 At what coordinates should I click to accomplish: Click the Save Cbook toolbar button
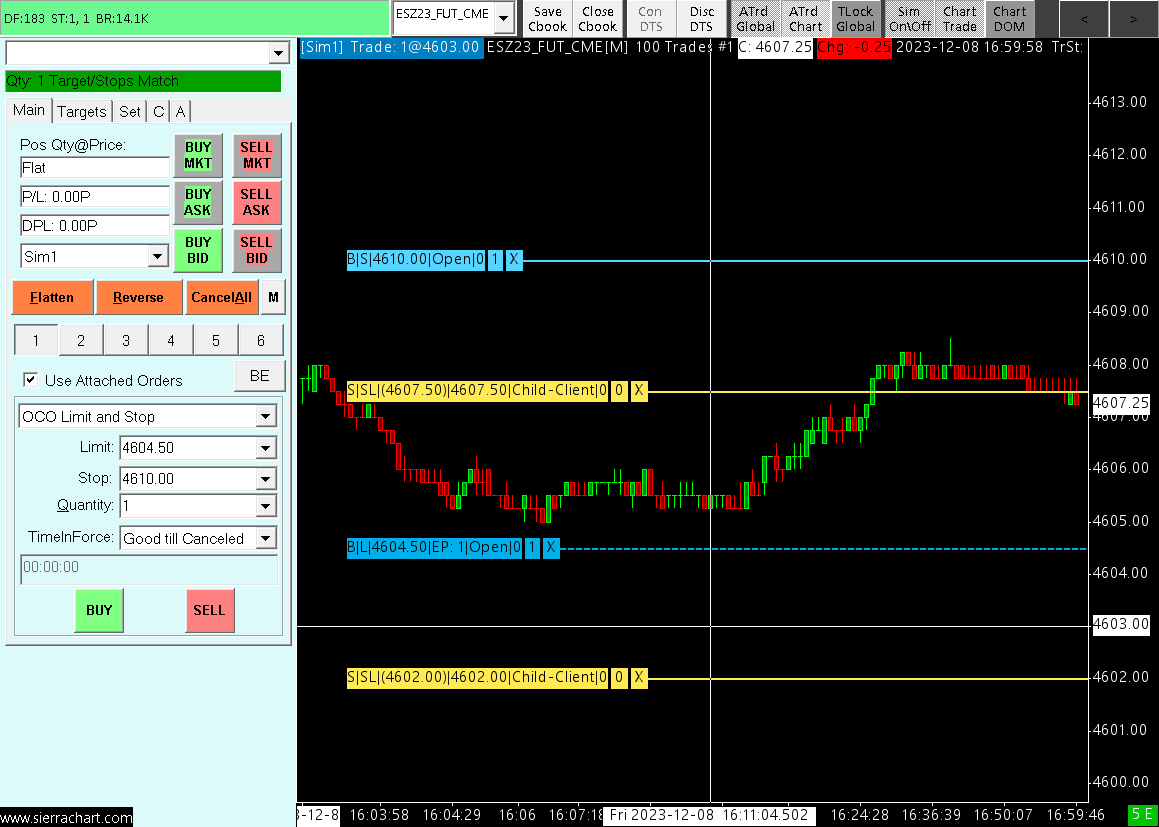coord(548,18)
